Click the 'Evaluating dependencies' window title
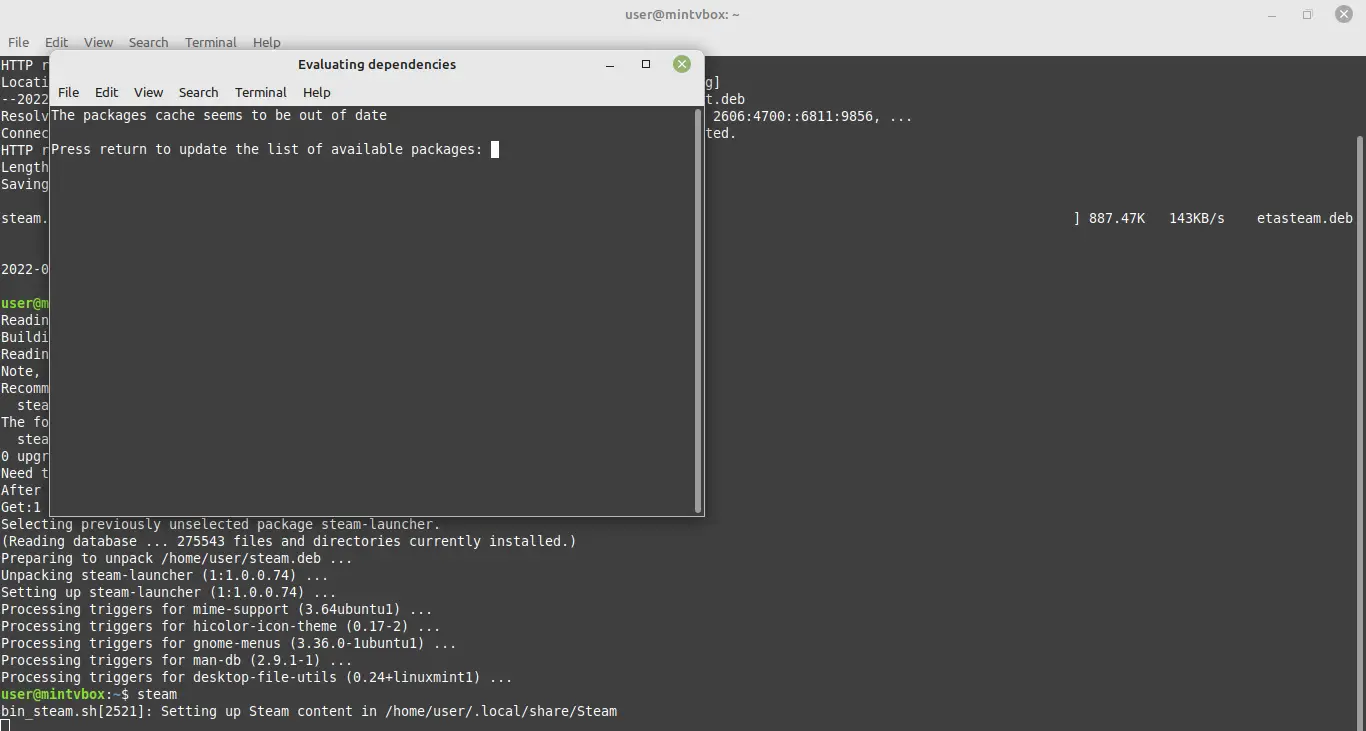 click(x=377, y=64)
